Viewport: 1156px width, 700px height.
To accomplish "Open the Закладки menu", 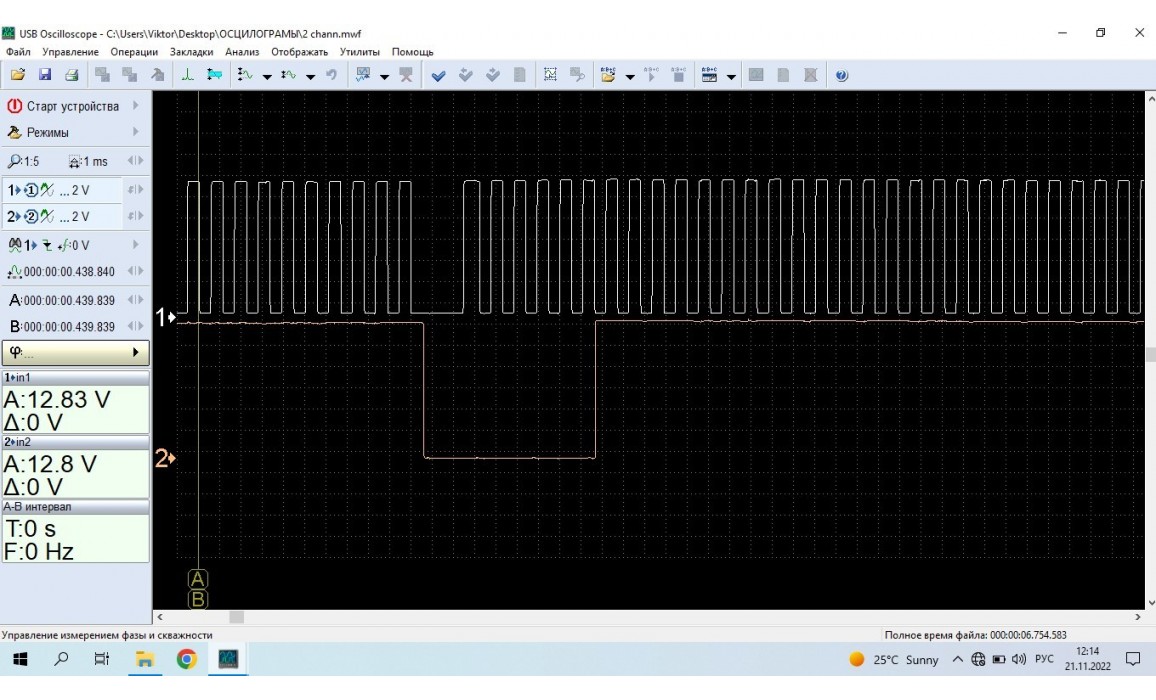I will 191,52.
